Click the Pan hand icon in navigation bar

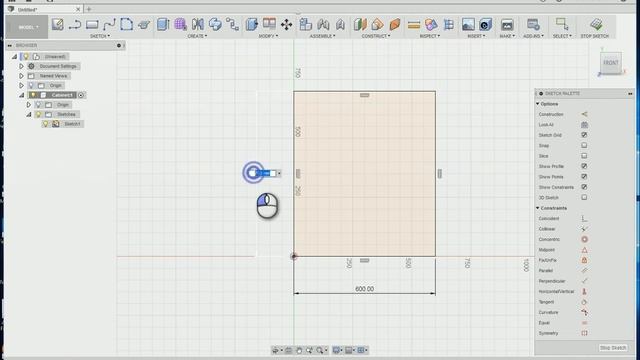299,350
